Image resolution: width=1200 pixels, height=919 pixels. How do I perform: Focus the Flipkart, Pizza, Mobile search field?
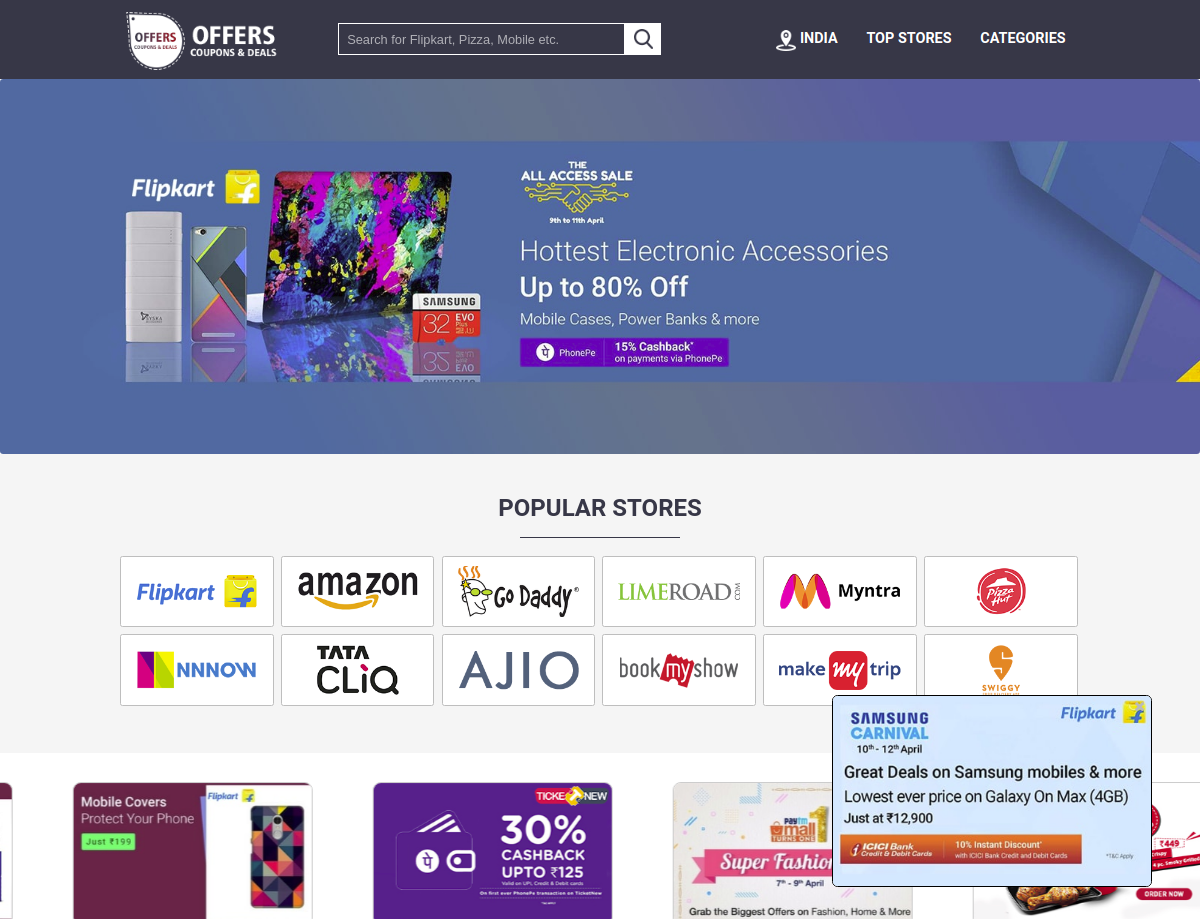[x=482, y=39]
